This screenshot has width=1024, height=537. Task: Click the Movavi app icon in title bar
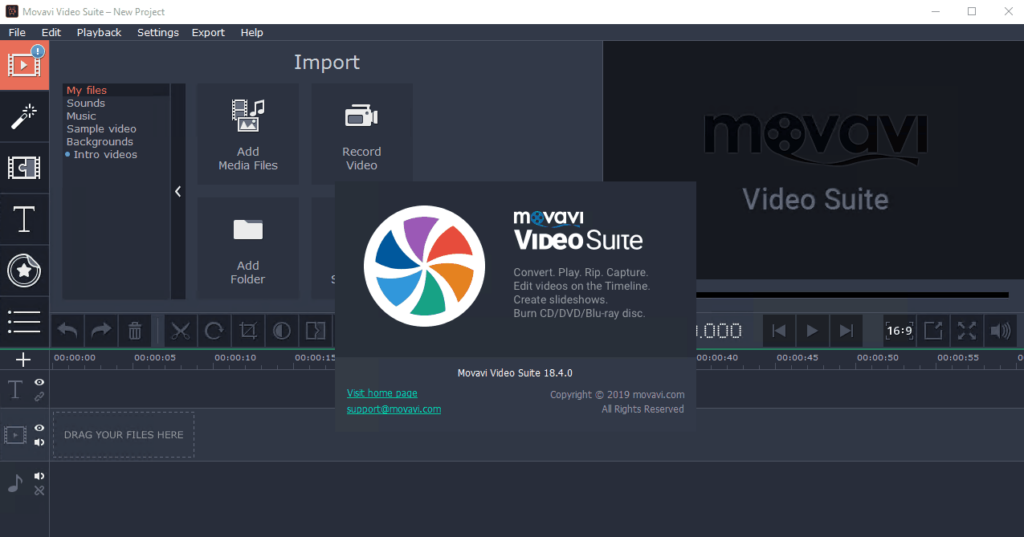point(12,12)
